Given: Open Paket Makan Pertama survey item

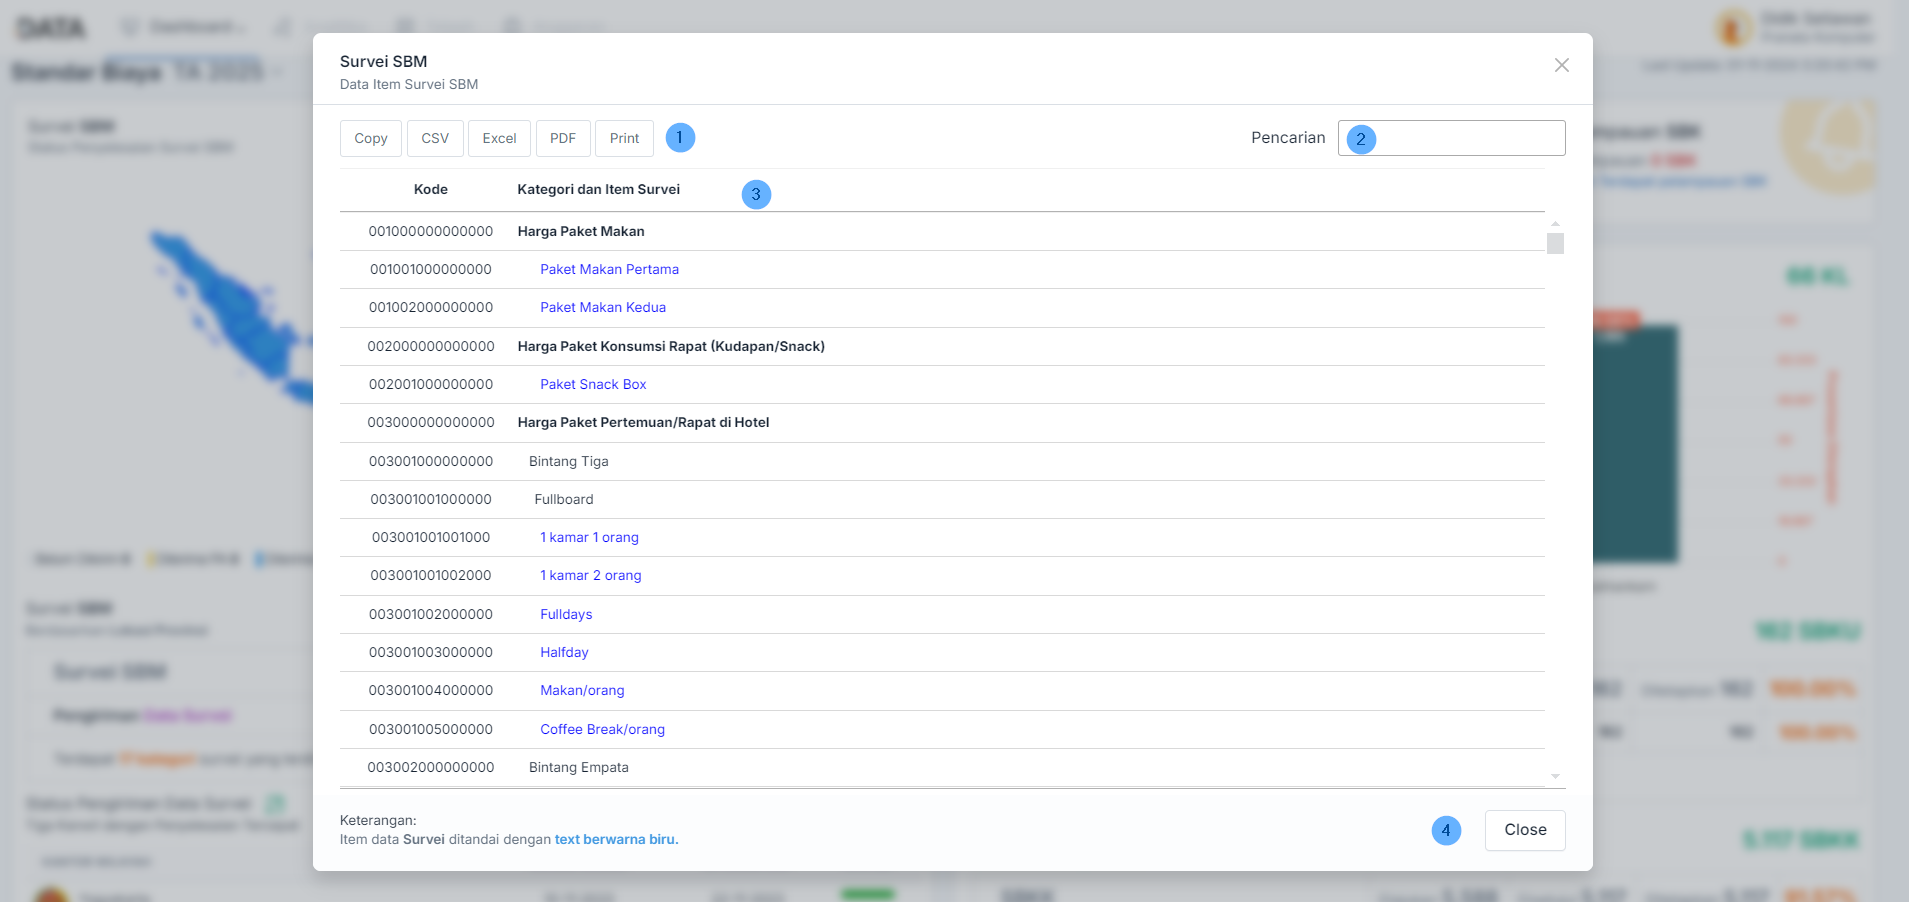Looking at the screenshot, I should pyautogui.click(x=609, y=269).
